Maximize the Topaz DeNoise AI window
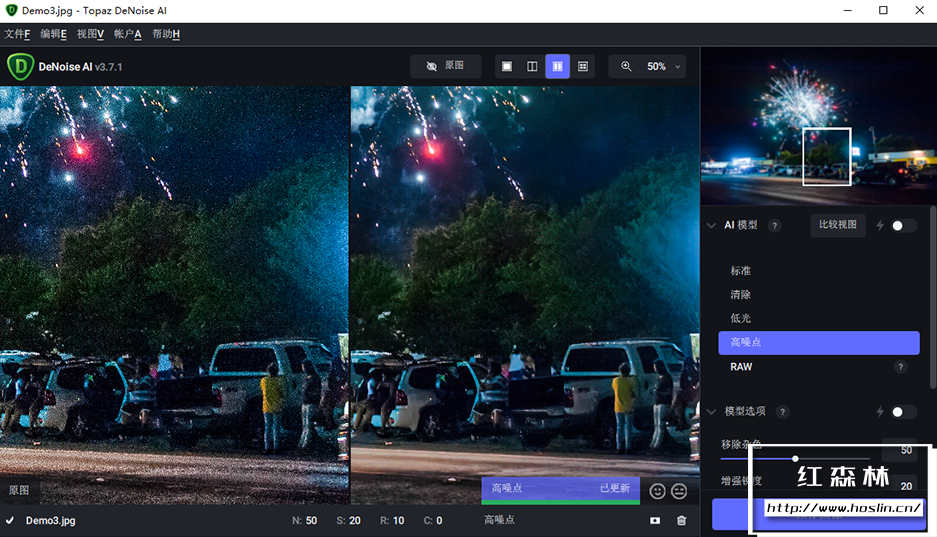 [883, 10]
